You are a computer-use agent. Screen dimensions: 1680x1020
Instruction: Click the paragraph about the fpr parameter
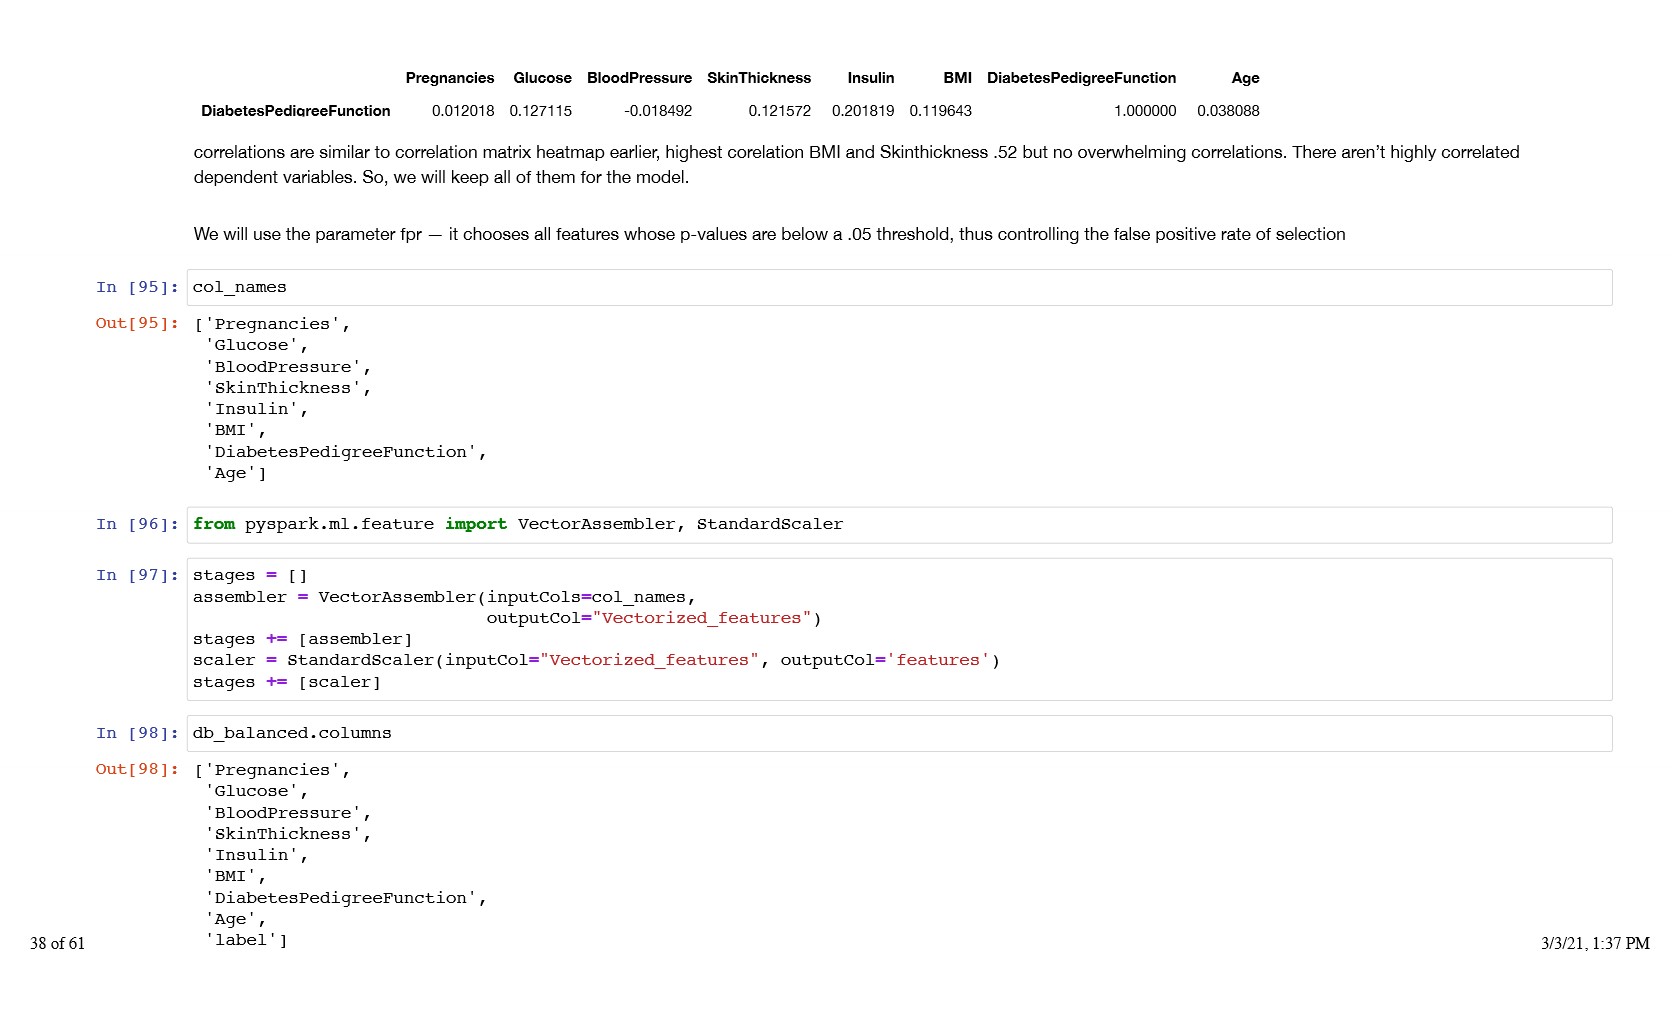(769, 235)
